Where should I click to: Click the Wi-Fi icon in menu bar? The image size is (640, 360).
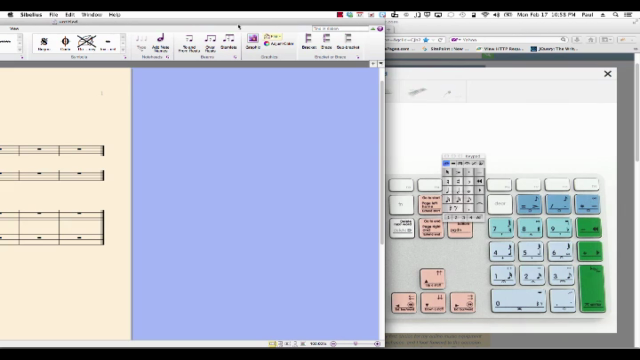485,15
